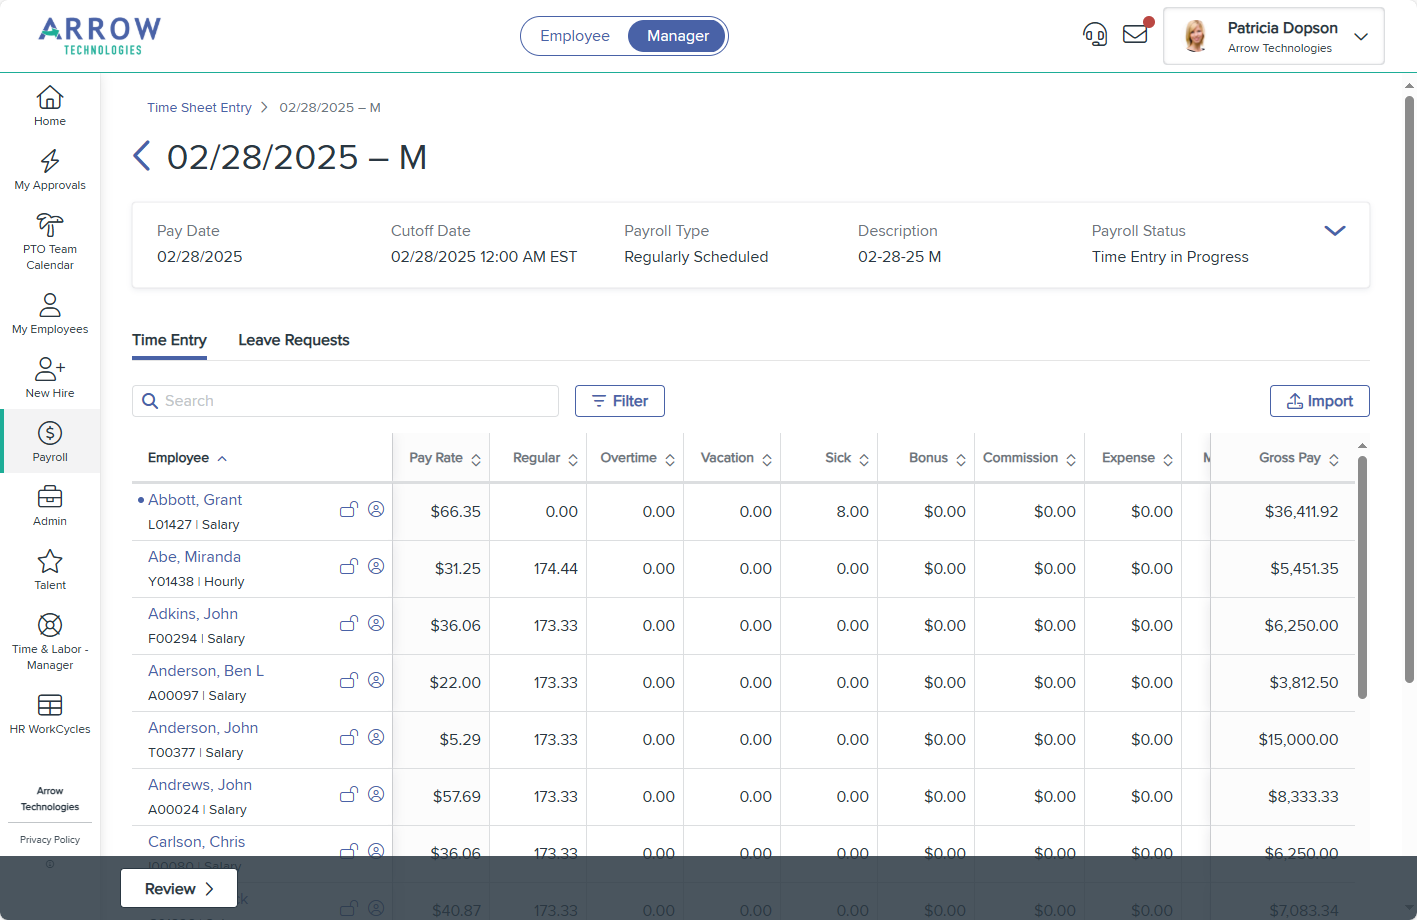Toggle the lock for Adkins, John
1417x920 pixels.
[x=348, y=623]
